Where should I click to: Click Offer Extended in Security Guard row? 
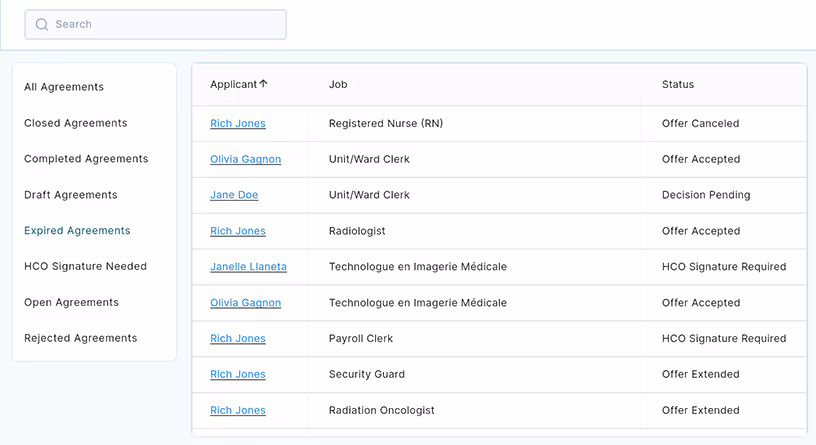pyautogui.click(x=700, y=374)
